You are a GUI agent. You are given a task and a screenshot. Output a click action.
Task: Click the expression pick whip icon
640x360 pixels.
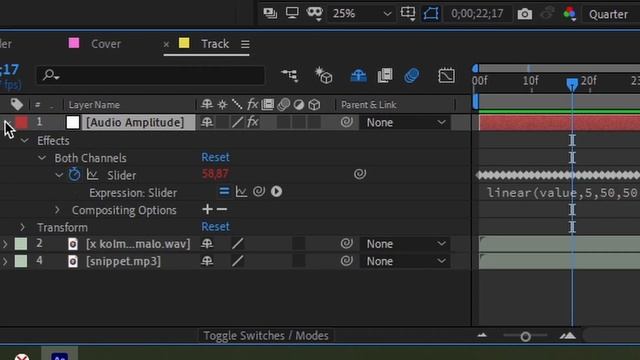point(259,191)
